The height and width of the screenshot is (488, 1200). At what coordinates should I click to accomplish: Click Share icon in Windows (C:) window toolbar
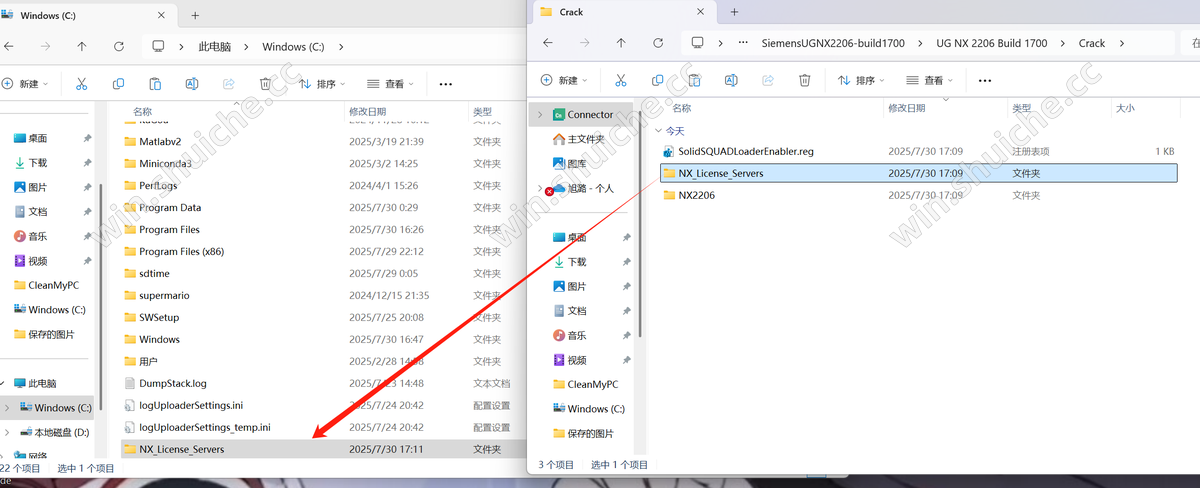pyautogui.click(x=228, y=84)
